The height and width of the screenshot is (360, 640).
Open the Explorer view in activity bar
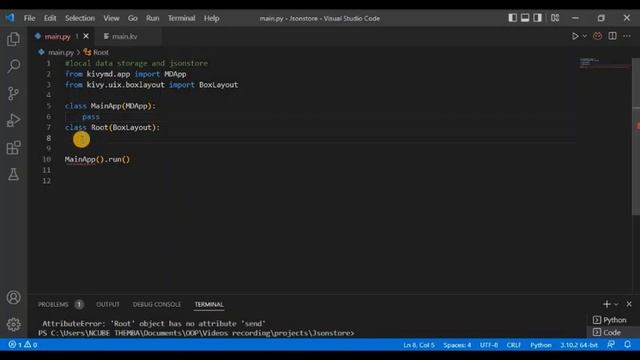coord(13,39)
